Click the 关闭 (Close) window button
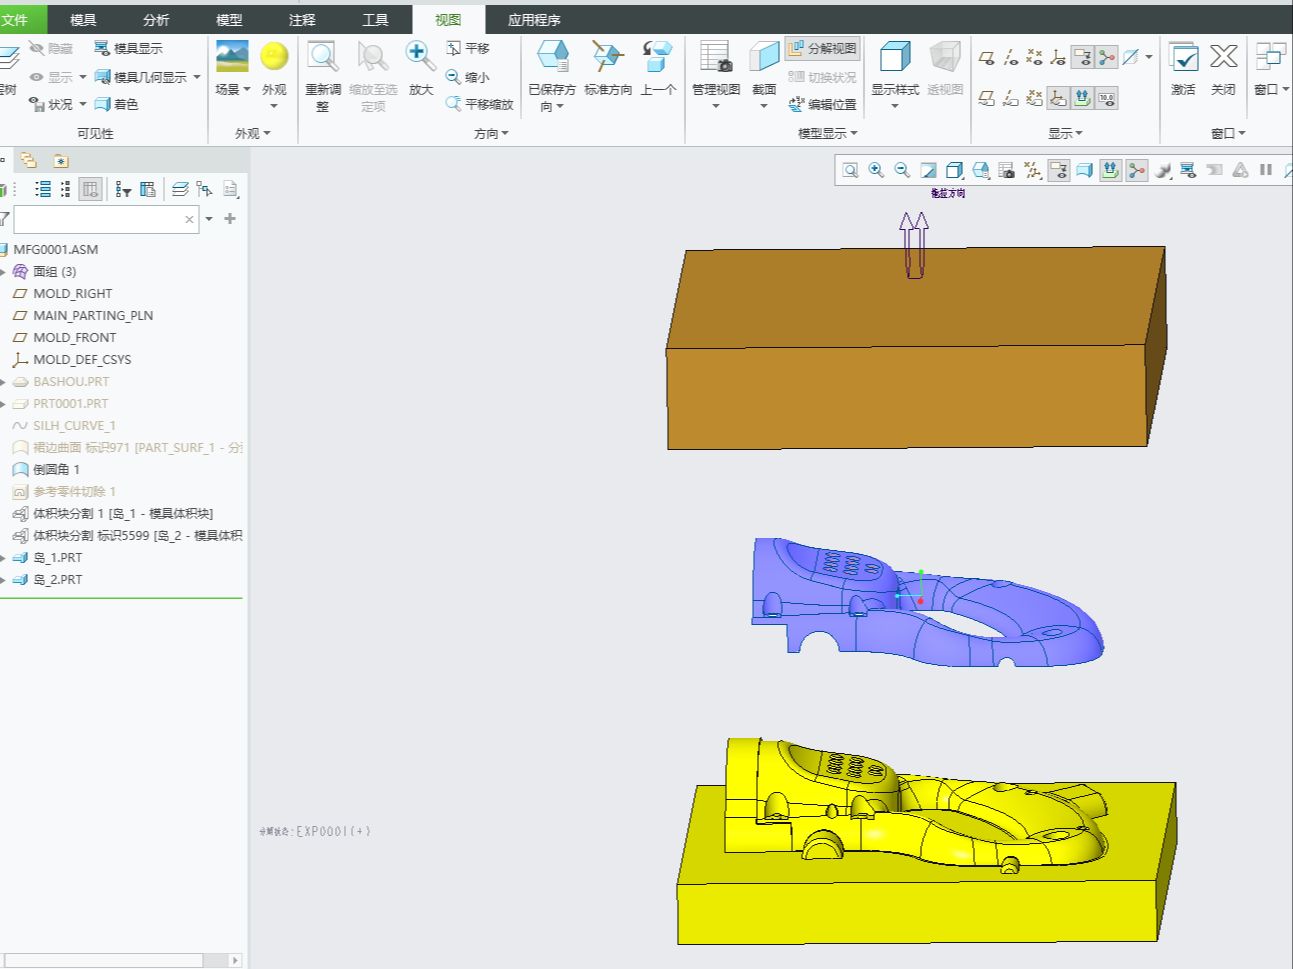Image resolution: width=1293 pixels, height=969 pixels. click(1223, 58)
